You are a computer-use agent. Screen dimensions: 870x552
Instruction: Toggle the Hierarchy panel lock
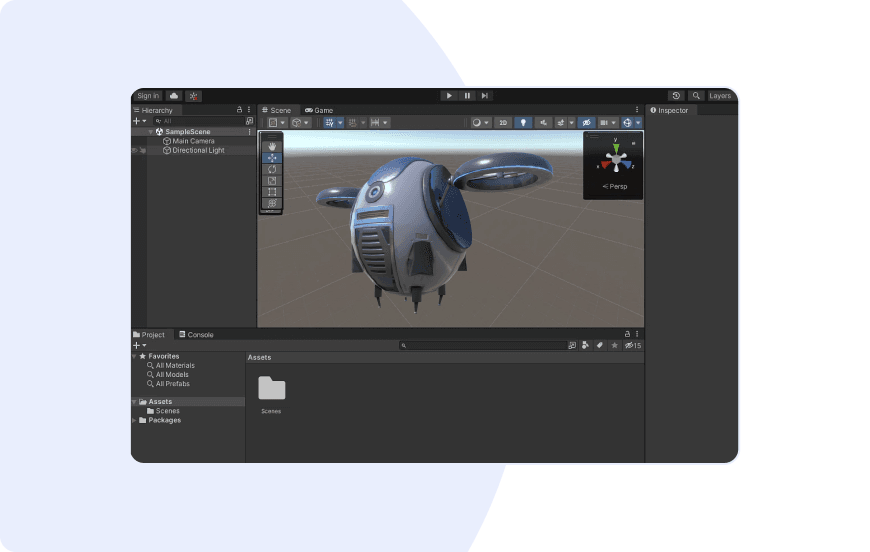240,110
